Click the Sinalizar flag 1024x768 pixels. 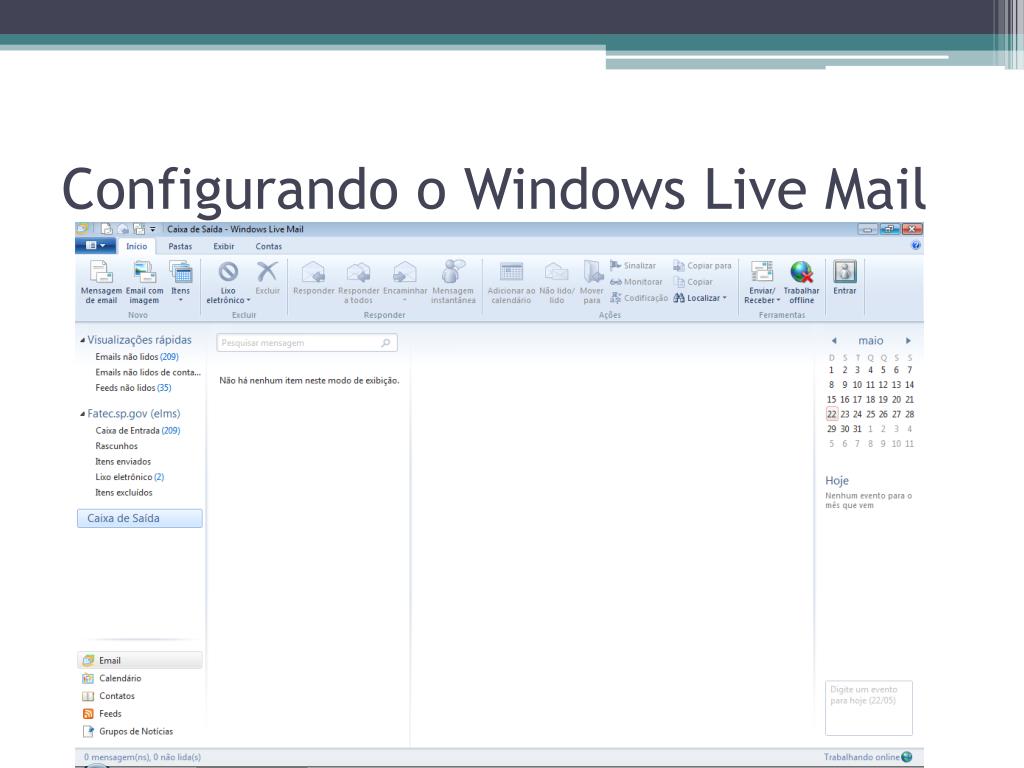pos(633,266)
